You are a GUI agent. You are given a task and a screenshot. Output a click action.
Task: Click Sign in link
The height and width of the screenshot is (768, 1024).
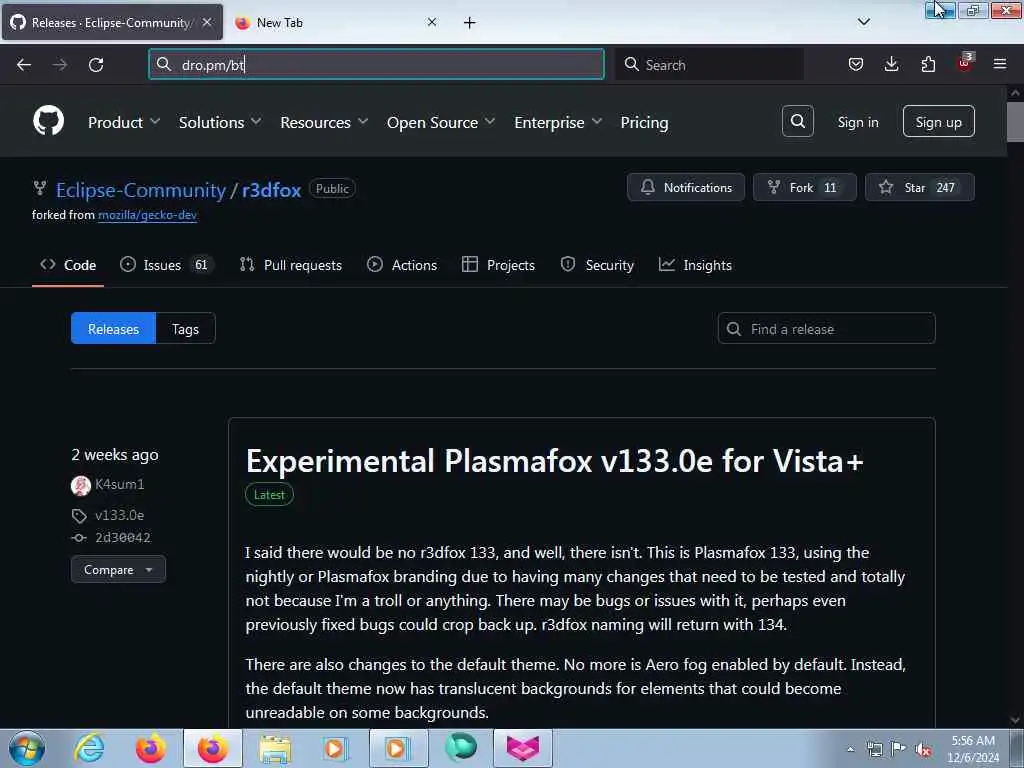[x=857, y=122]
